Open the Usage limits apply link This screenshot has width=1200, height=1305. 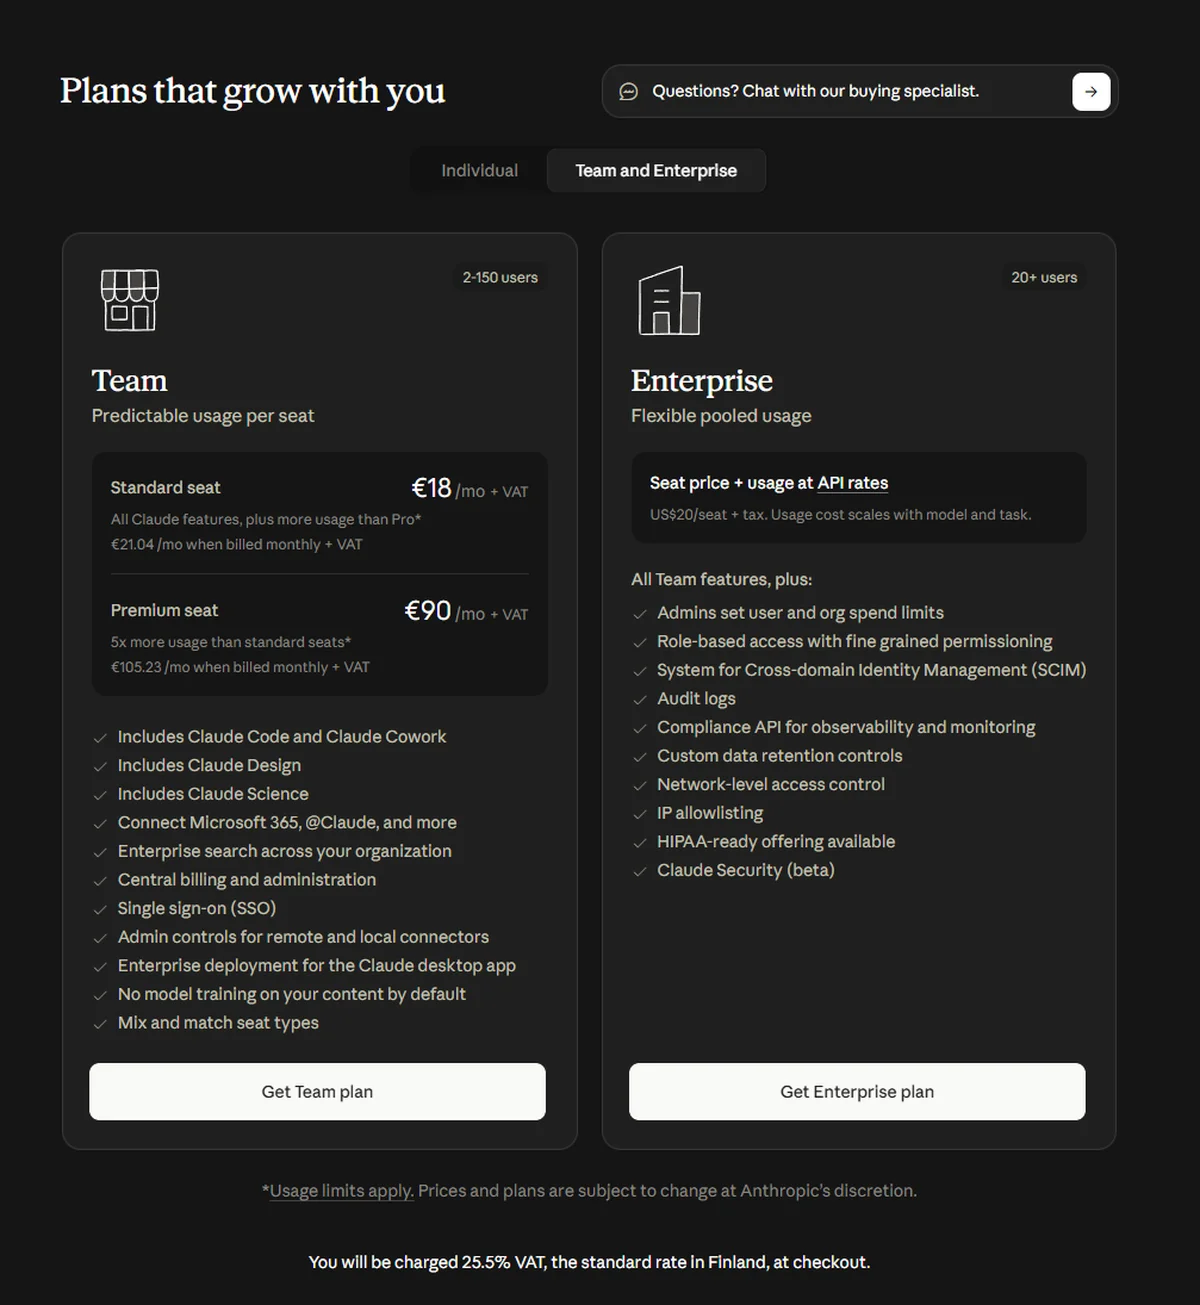pyautogui.click(x=341, y=1191)
